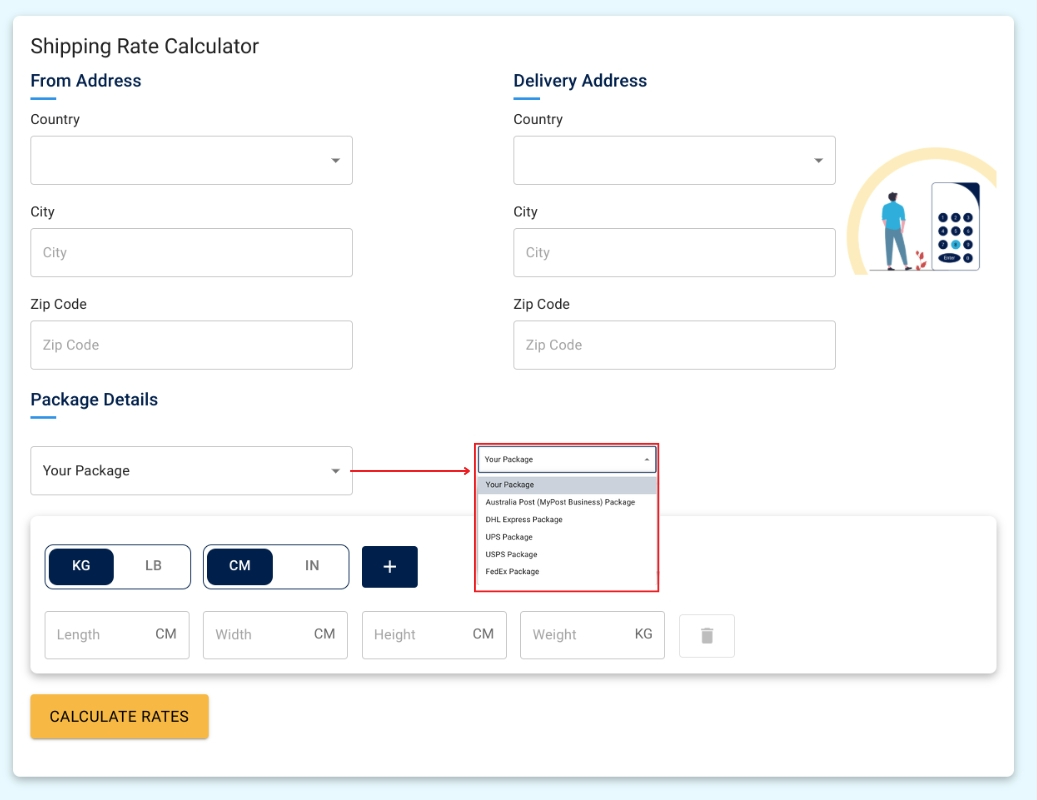Click the From Address City input field
Viewport: 1037px width, 800px height.
(191, 253)
